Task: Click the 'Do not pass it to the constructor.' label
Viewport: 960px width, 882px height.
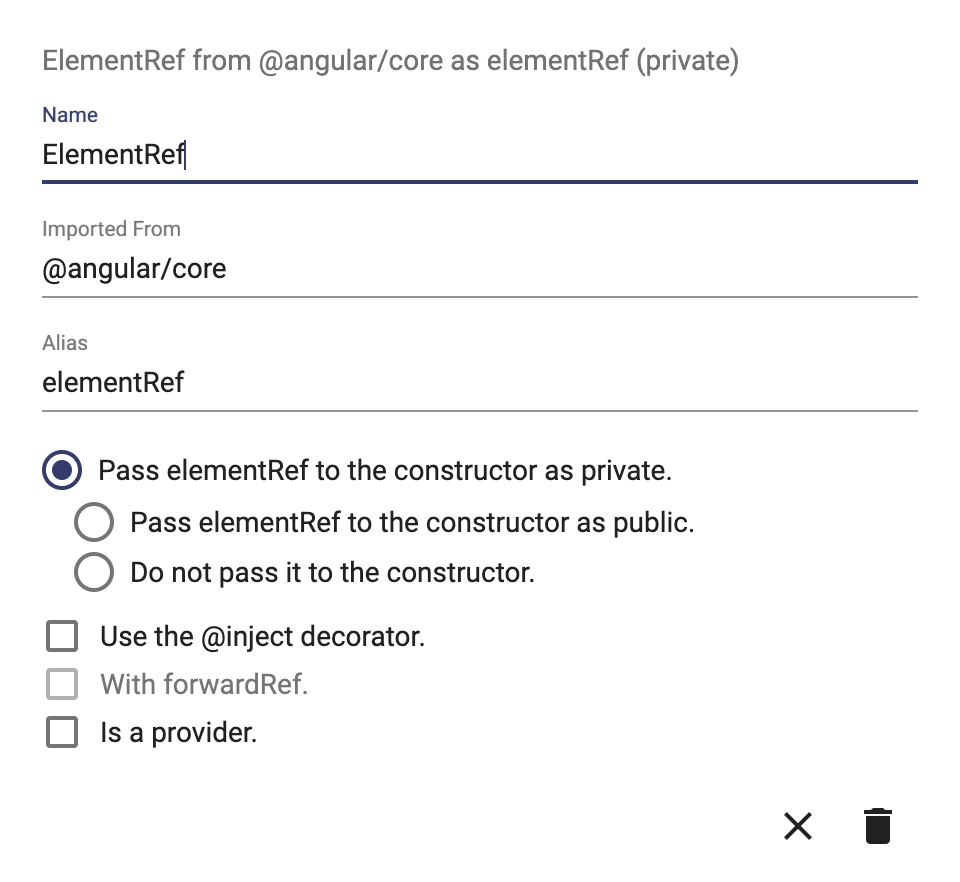Action: coord(332,573)
